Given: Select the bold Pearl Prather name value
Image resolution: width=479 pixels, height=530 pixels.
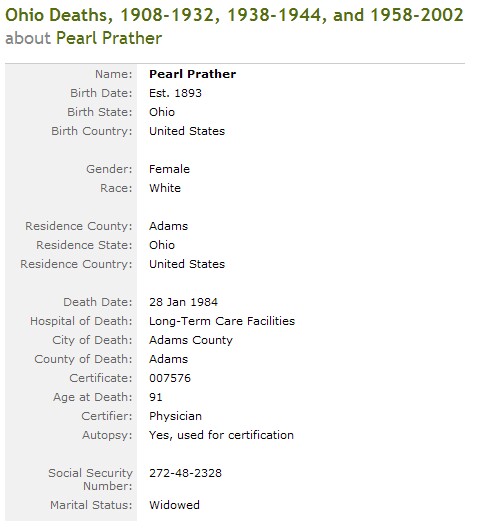Looking at the screenshot, I should pyautogui.click(x=193, y=74).
